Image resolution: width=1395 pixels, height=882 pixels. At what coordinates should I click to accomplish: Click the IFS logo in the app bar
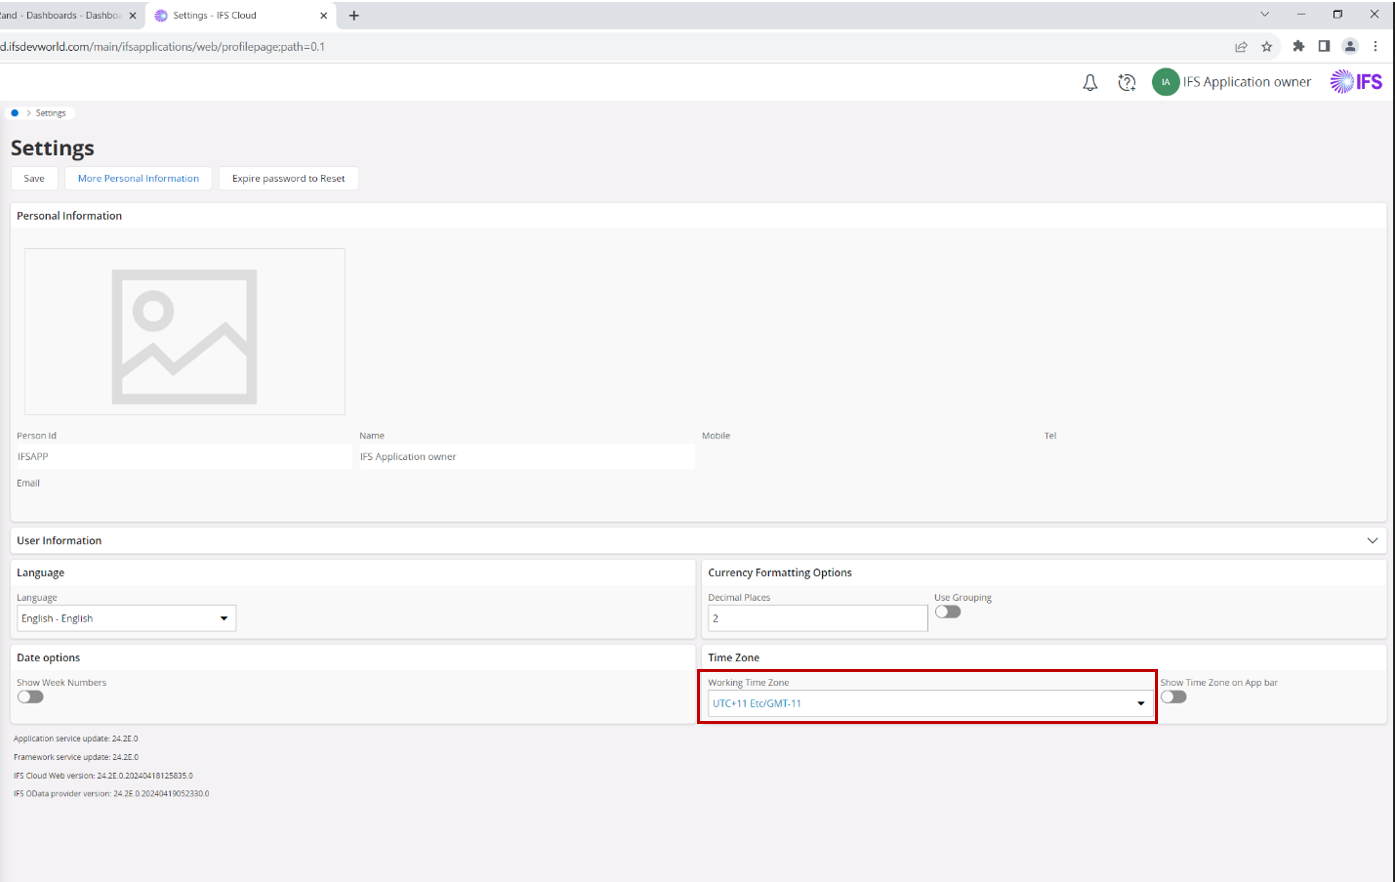(x=1356, y=81)
